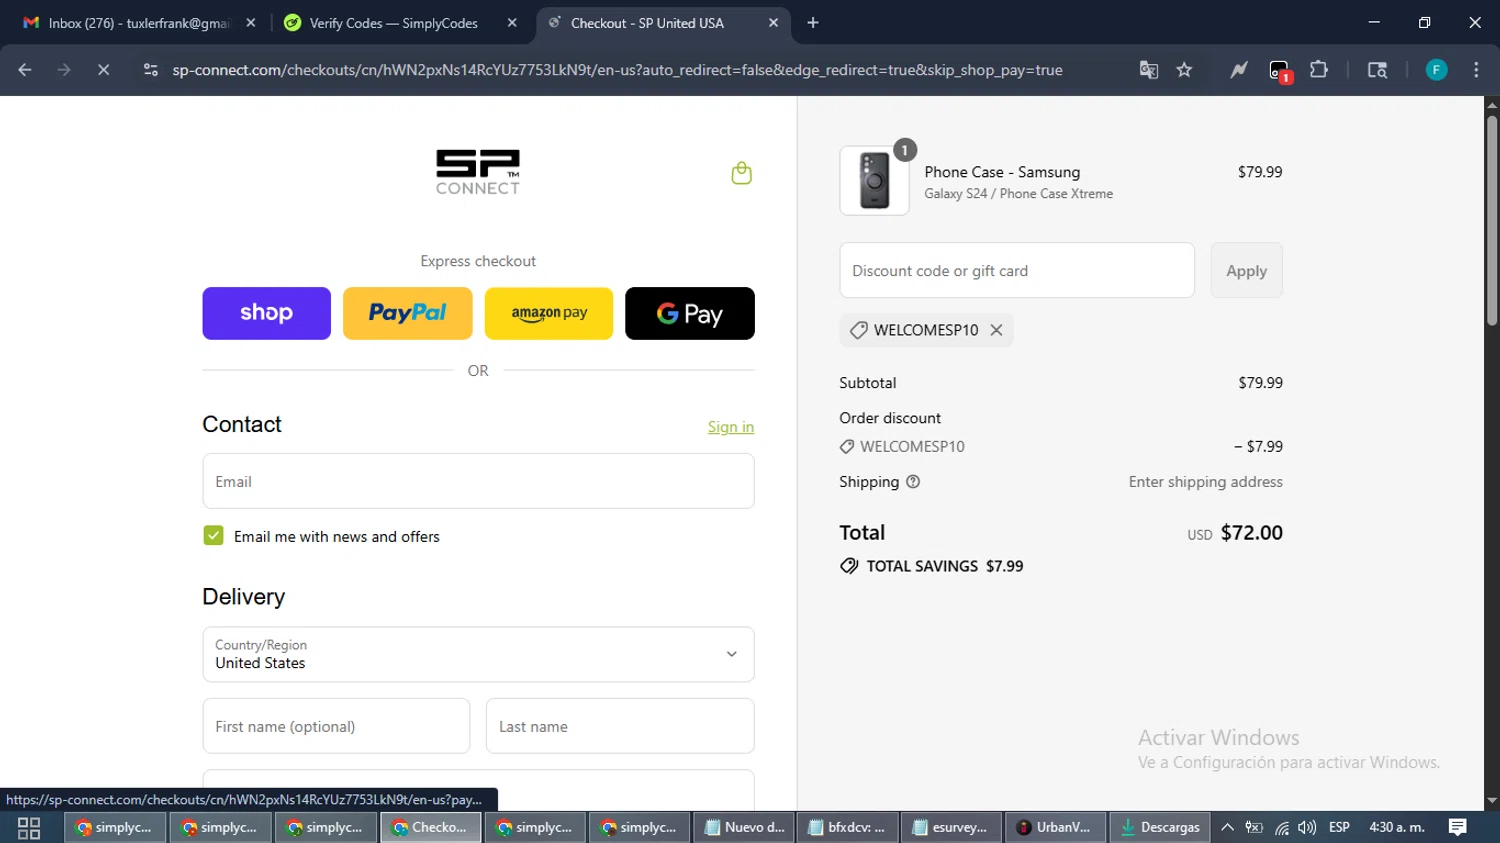Open the shipping info help icon
Image resolution: width=1500 pixels, height=843 pixels.
[913, 482]
